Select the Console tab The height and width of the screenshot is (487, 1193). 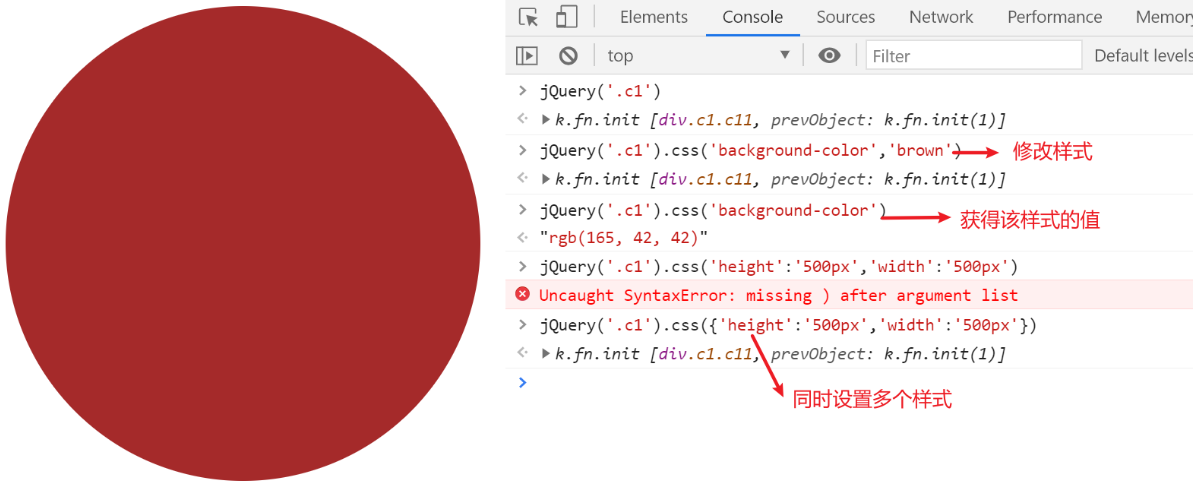tap(752, 17)
